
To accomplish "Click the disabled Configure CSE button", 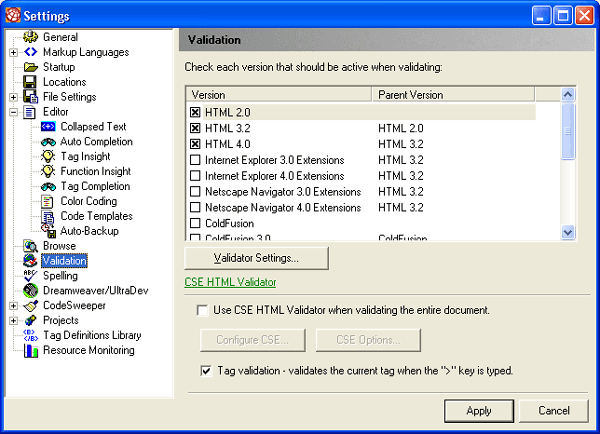I will pos(253,340).
